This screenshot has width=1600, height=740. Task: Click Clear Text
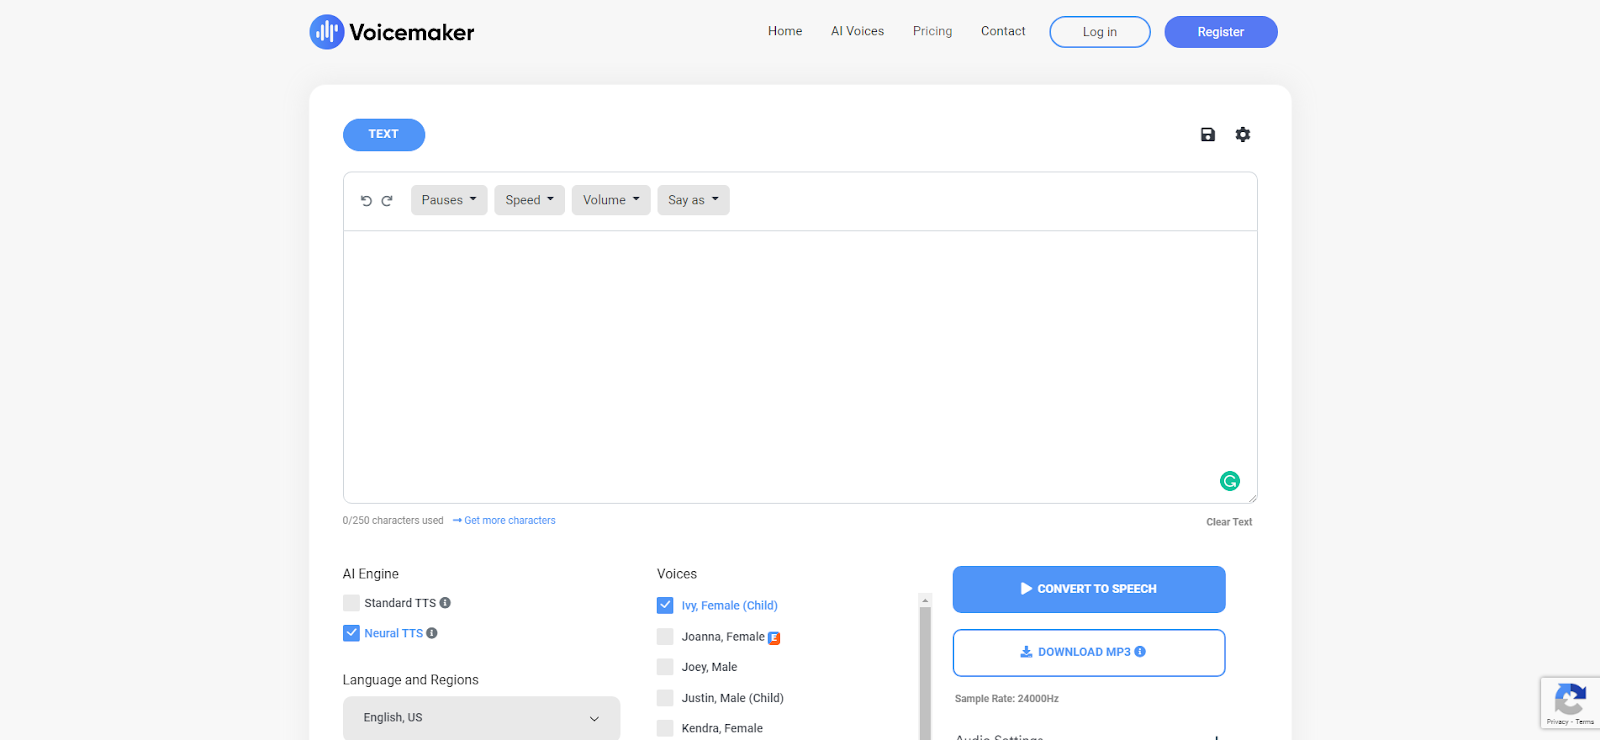1229,522
